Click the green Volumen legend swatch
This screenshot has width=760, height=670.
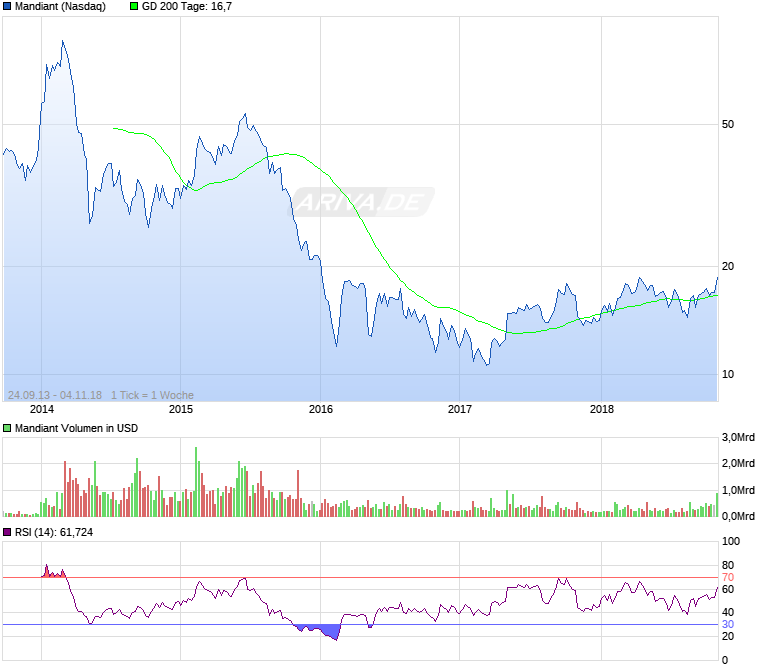click(x=7, y=428)
